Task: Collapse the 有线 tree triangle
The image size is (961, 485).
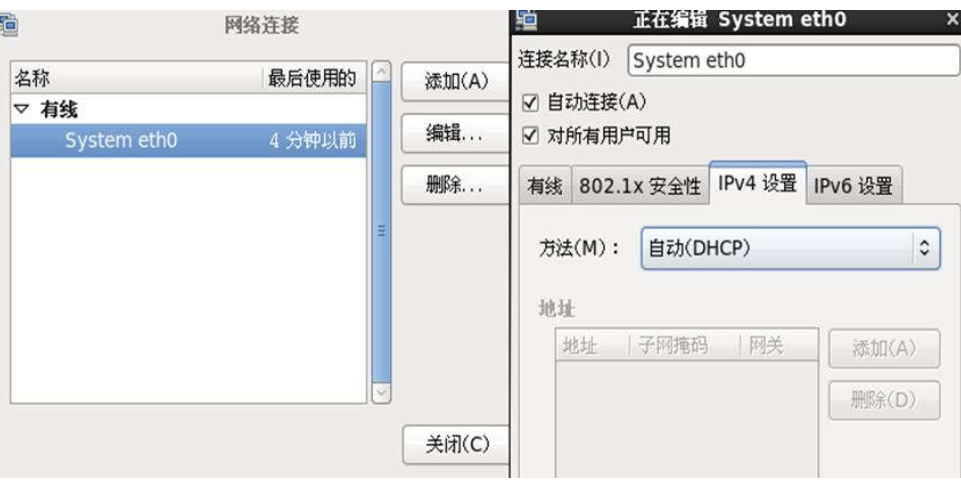Action: (21, 110)
